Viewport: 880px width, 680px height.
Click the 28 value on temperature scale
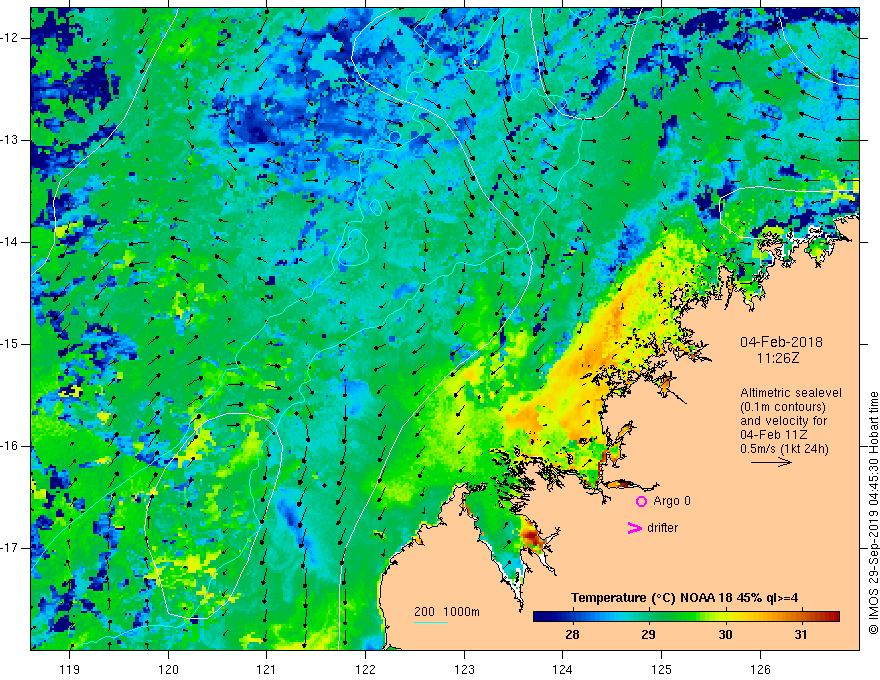coord(572,635)
